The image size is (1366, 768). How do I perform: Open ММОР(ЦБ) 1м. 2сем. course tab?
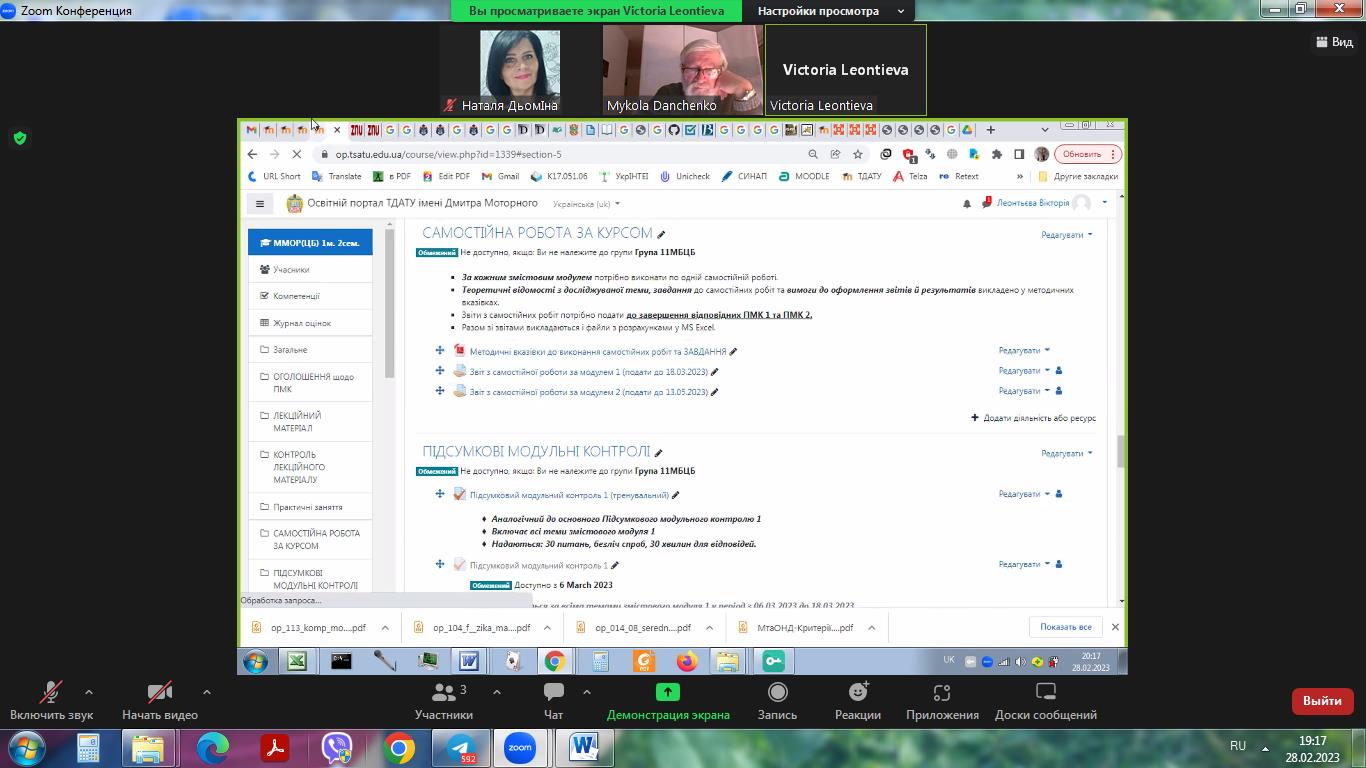tap(310, 243)
